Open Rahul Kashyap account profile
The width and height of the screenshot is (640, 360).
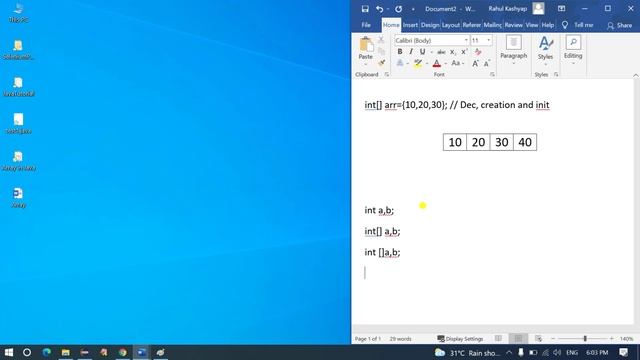tap(516, 9)
